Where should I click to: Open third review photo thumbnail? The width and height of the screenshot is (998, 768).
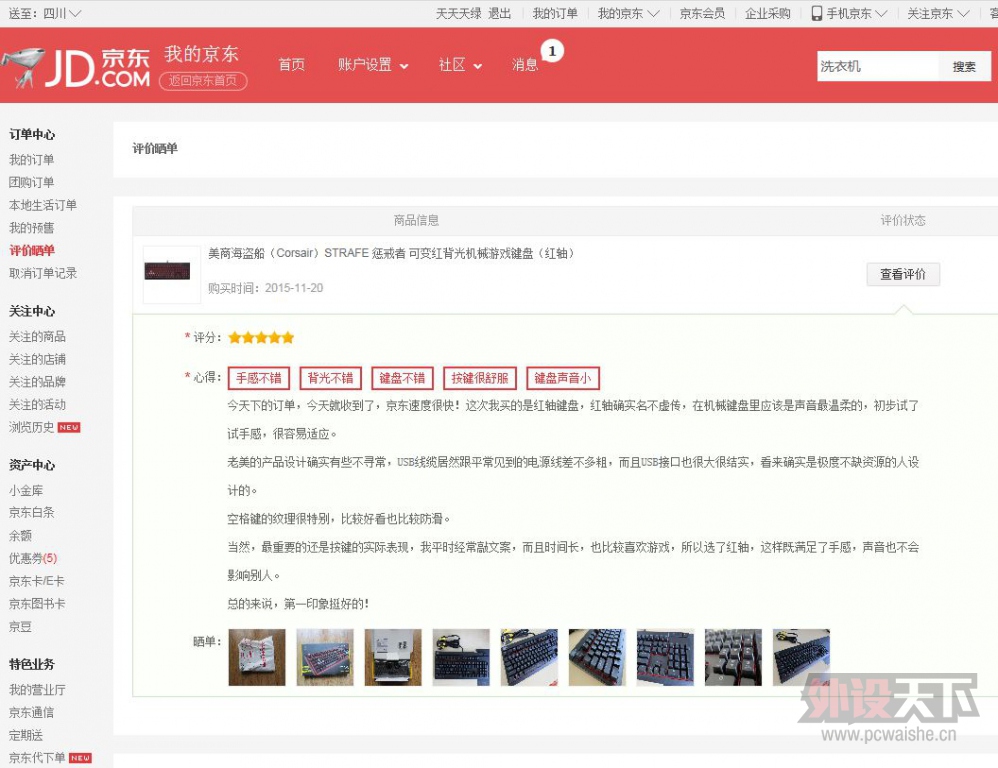[393, 657]
